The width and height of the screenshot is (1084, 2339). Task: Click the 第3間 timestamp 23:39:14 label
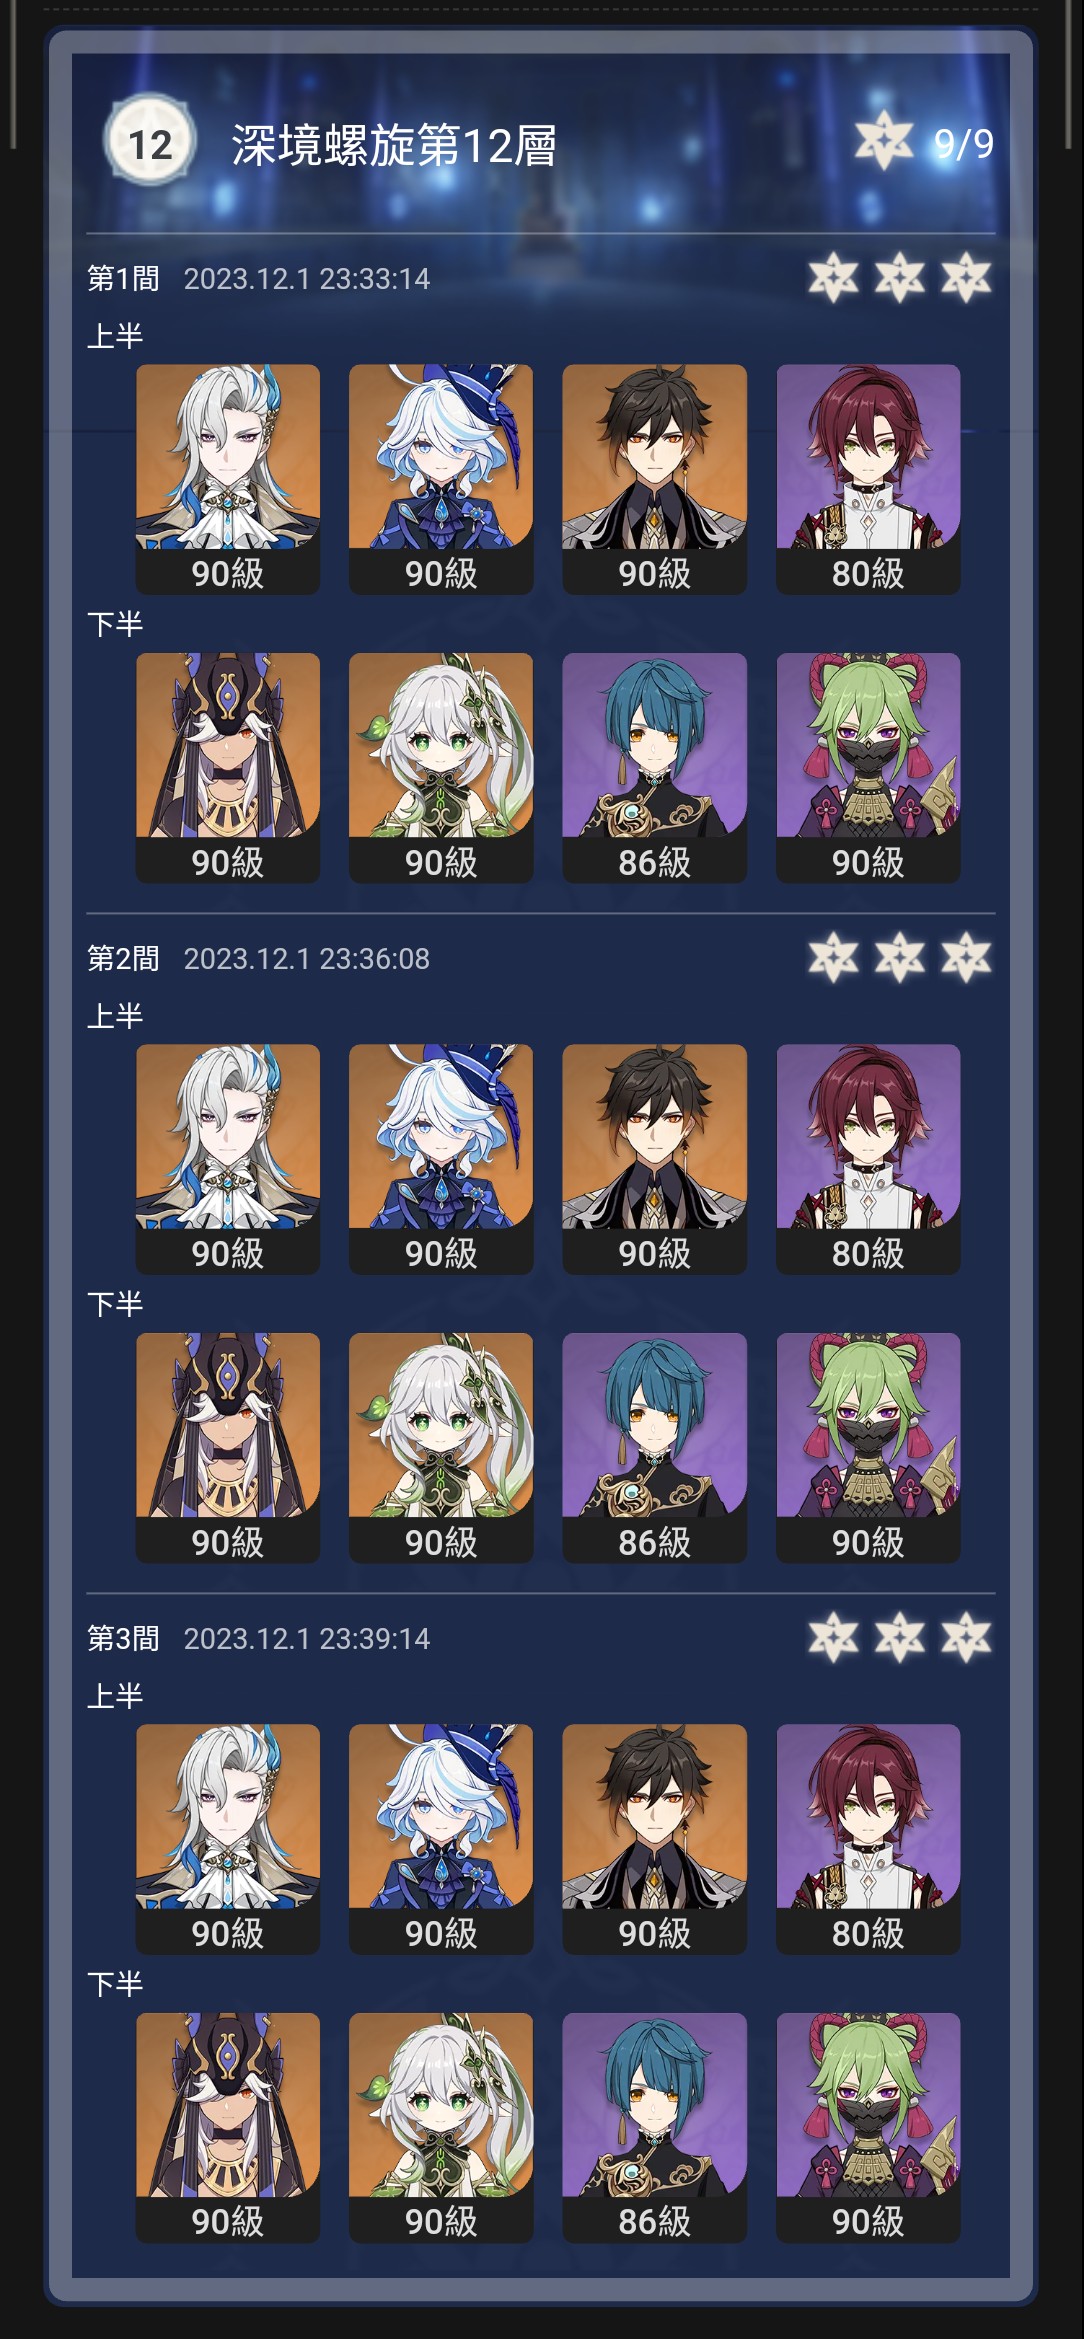[307, 1638]
